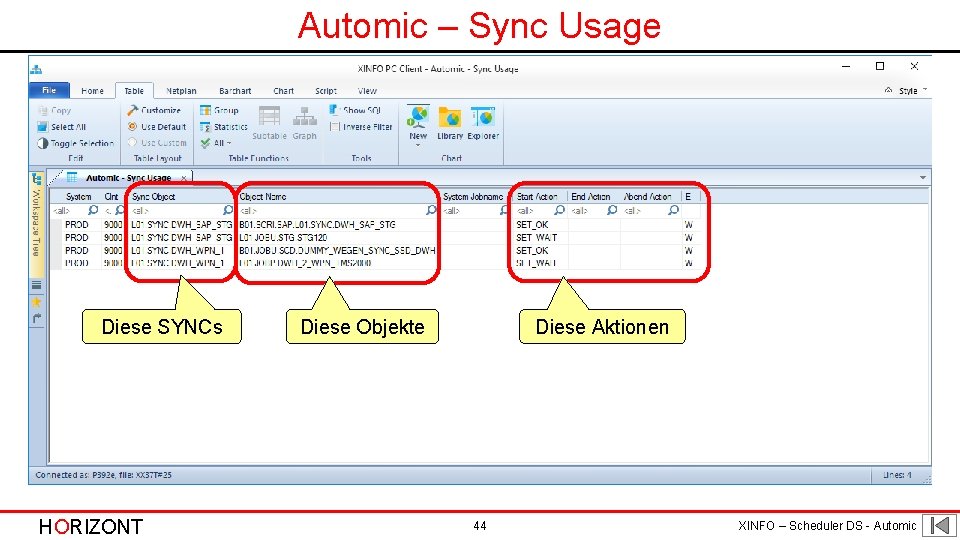The width and height of the screenshot is (960, 540).
Task: Click the slide navigation back icon
Action: [x=939, y=525]
